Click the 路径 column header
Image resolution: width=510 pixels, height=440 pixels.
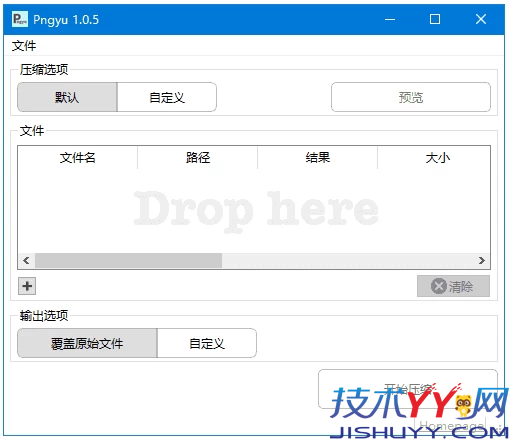point(198,158)
